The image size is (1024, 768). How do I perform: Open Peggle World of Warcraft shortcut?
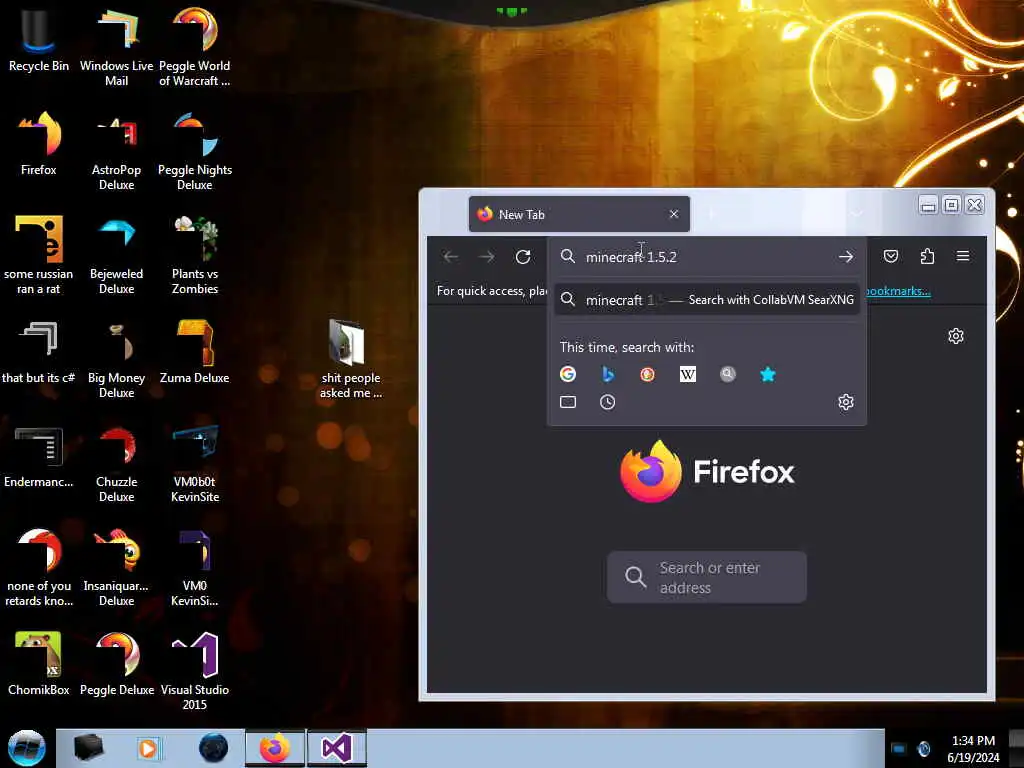[x=195, y=47]
